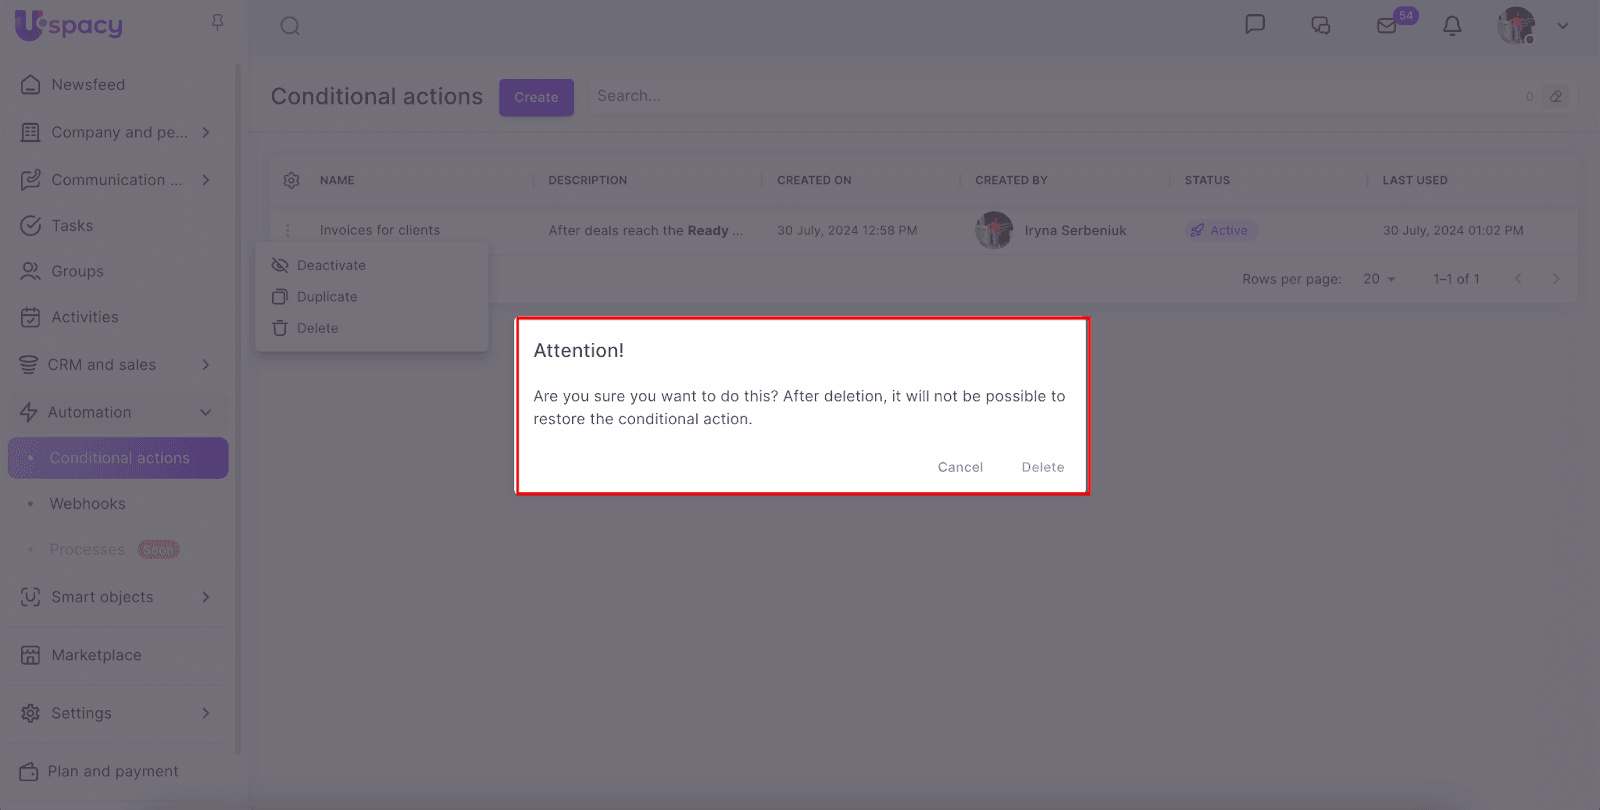1600x810 pixels.
Task: Click the pin sidebar icon
Action: coord(217,22)
